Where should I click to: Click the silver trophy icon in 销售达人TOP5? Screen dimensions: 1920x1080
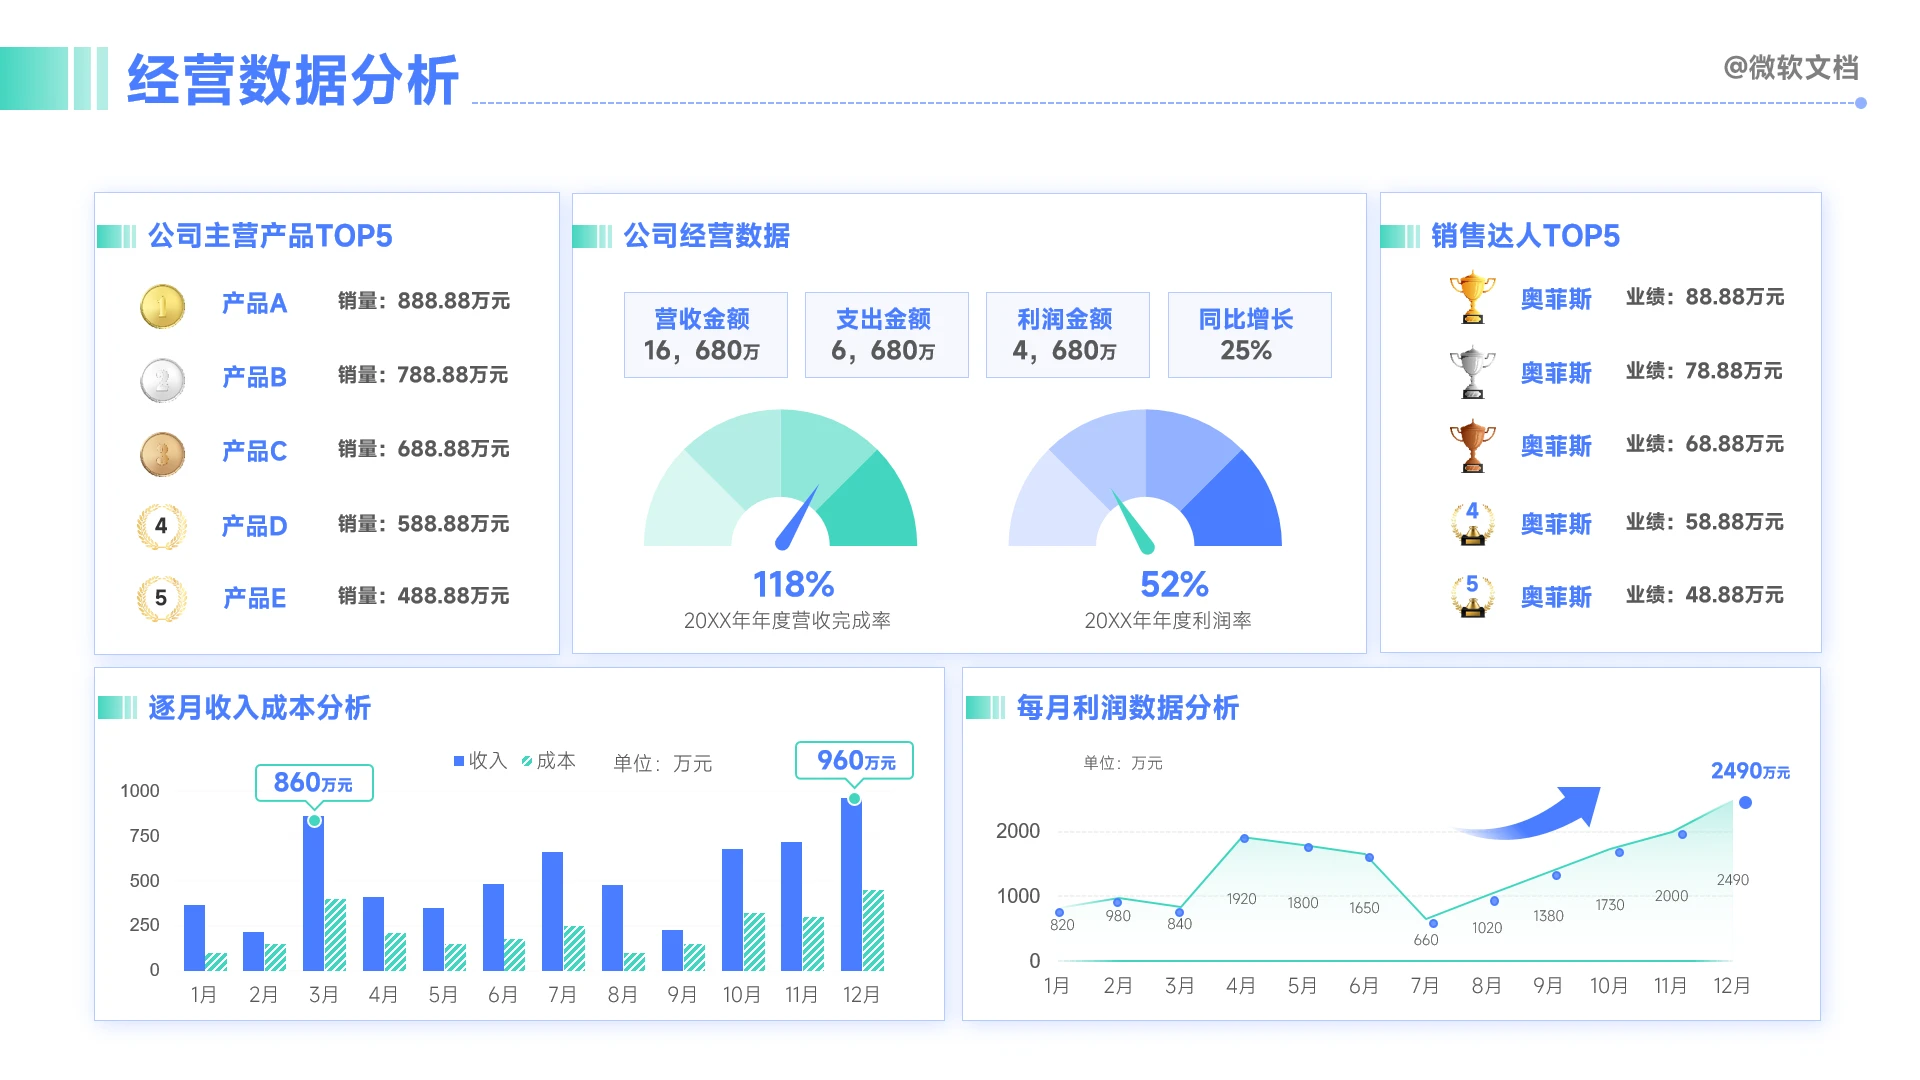(1472, 372)
